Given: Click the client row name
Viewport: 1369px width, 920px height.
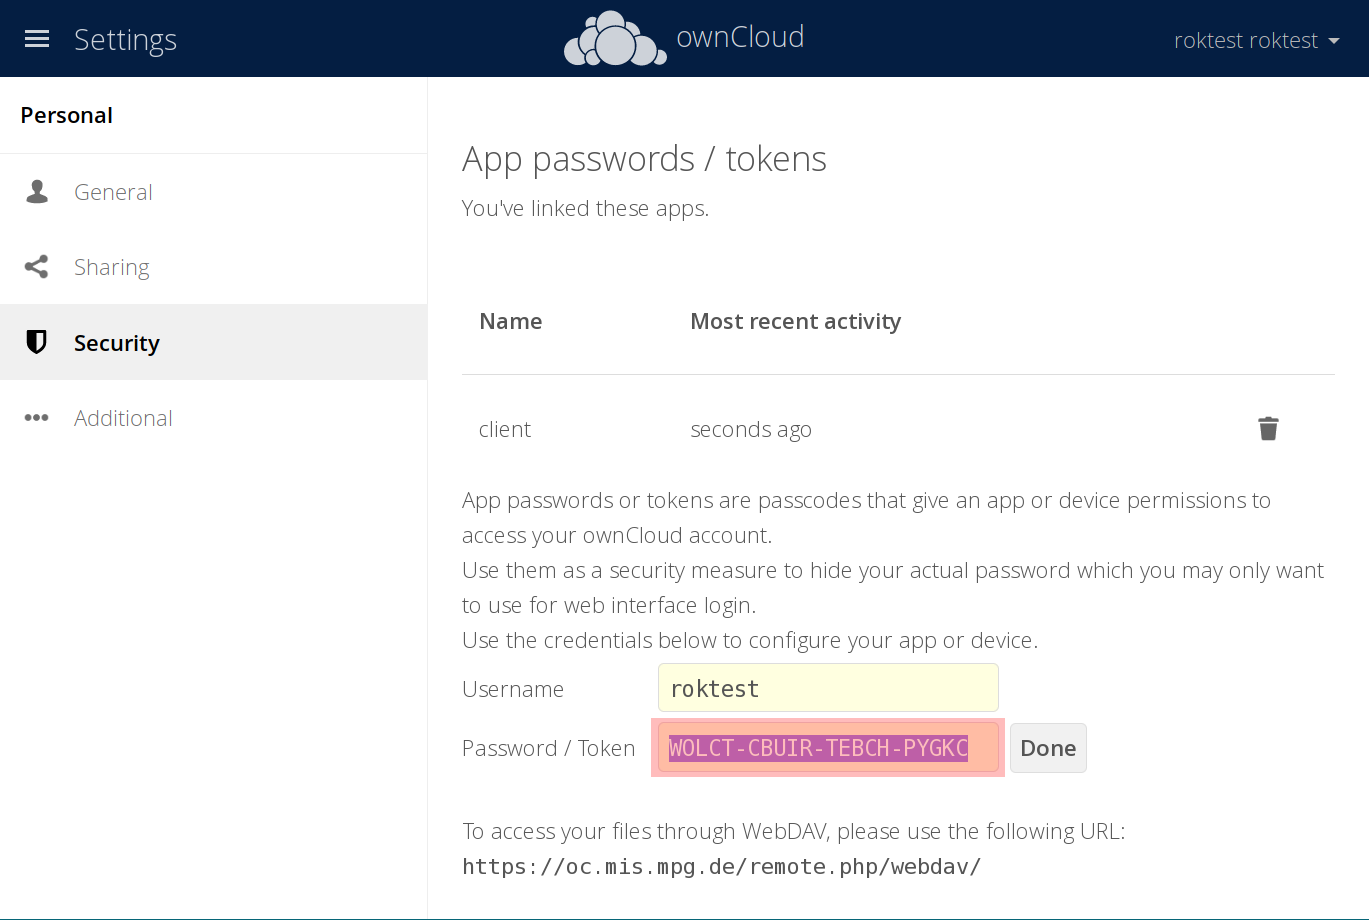Looking at the screenshot, I should [505, 429].
